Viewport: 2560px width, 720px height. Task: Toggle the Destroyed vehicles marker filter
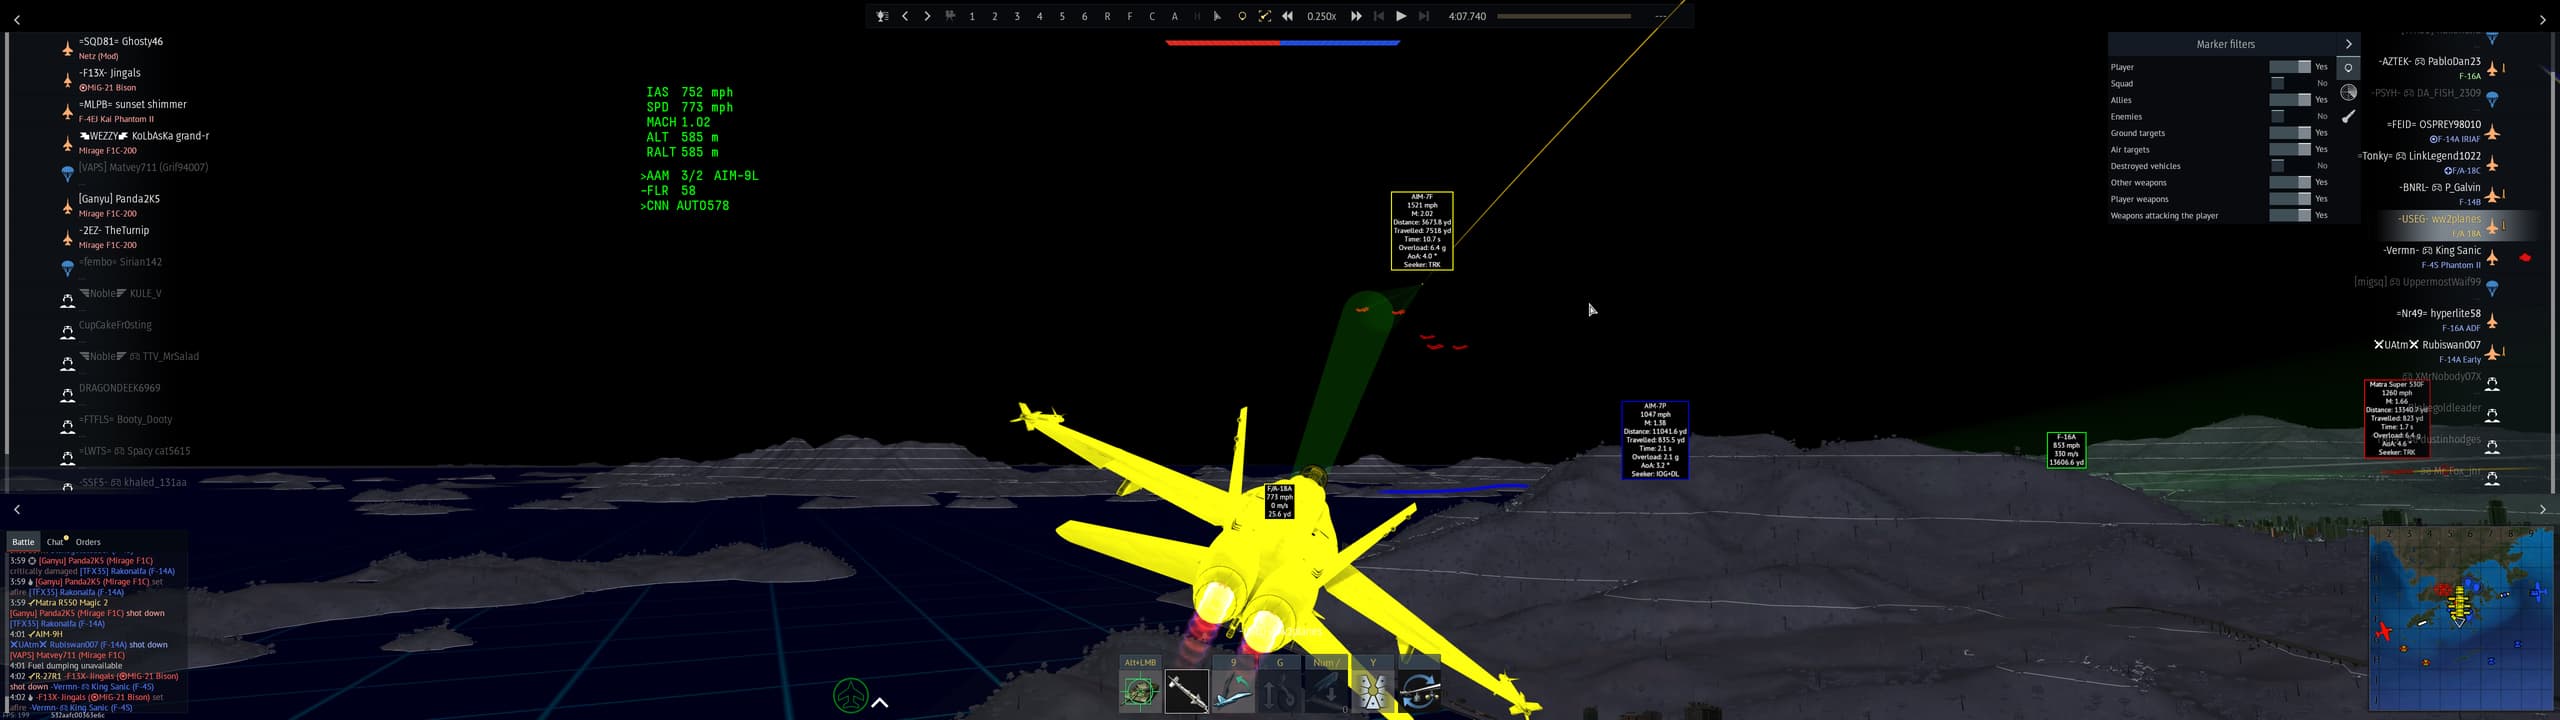[x=2289, y=166]
